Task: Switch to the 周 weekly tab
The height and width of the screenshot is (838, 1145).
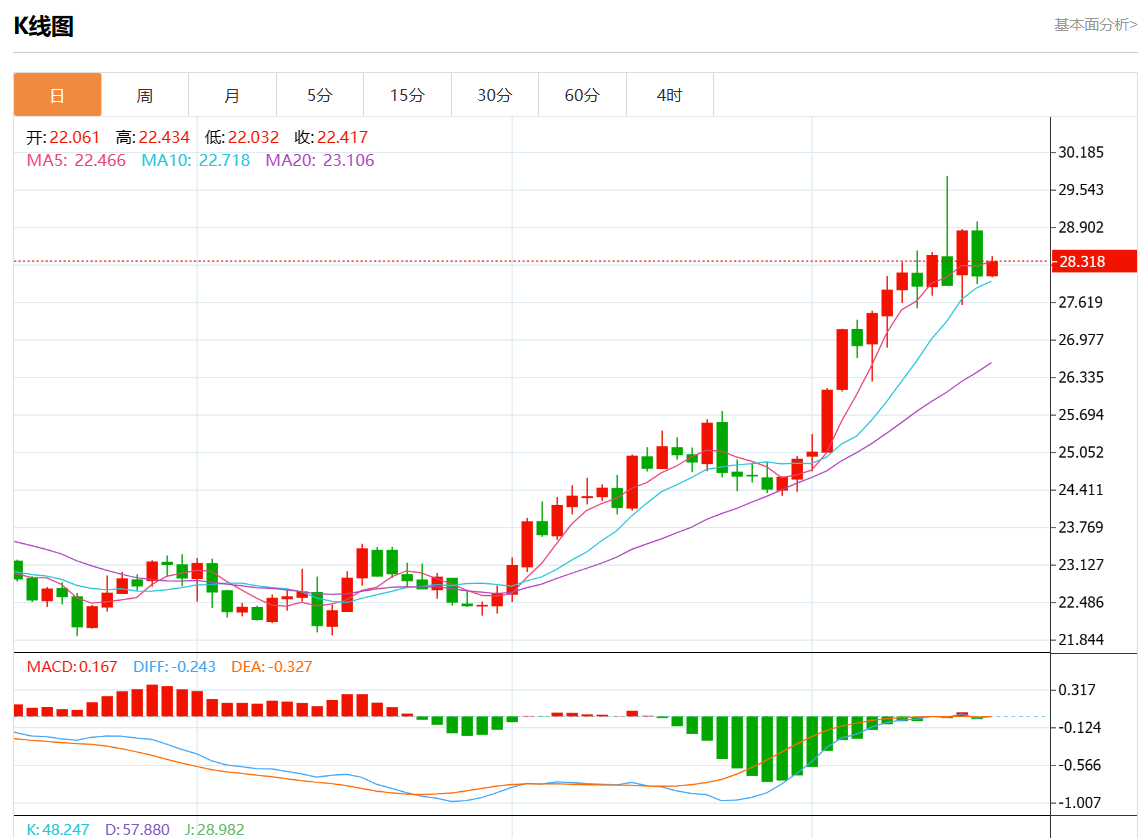Action: click(x=145, y=95)
